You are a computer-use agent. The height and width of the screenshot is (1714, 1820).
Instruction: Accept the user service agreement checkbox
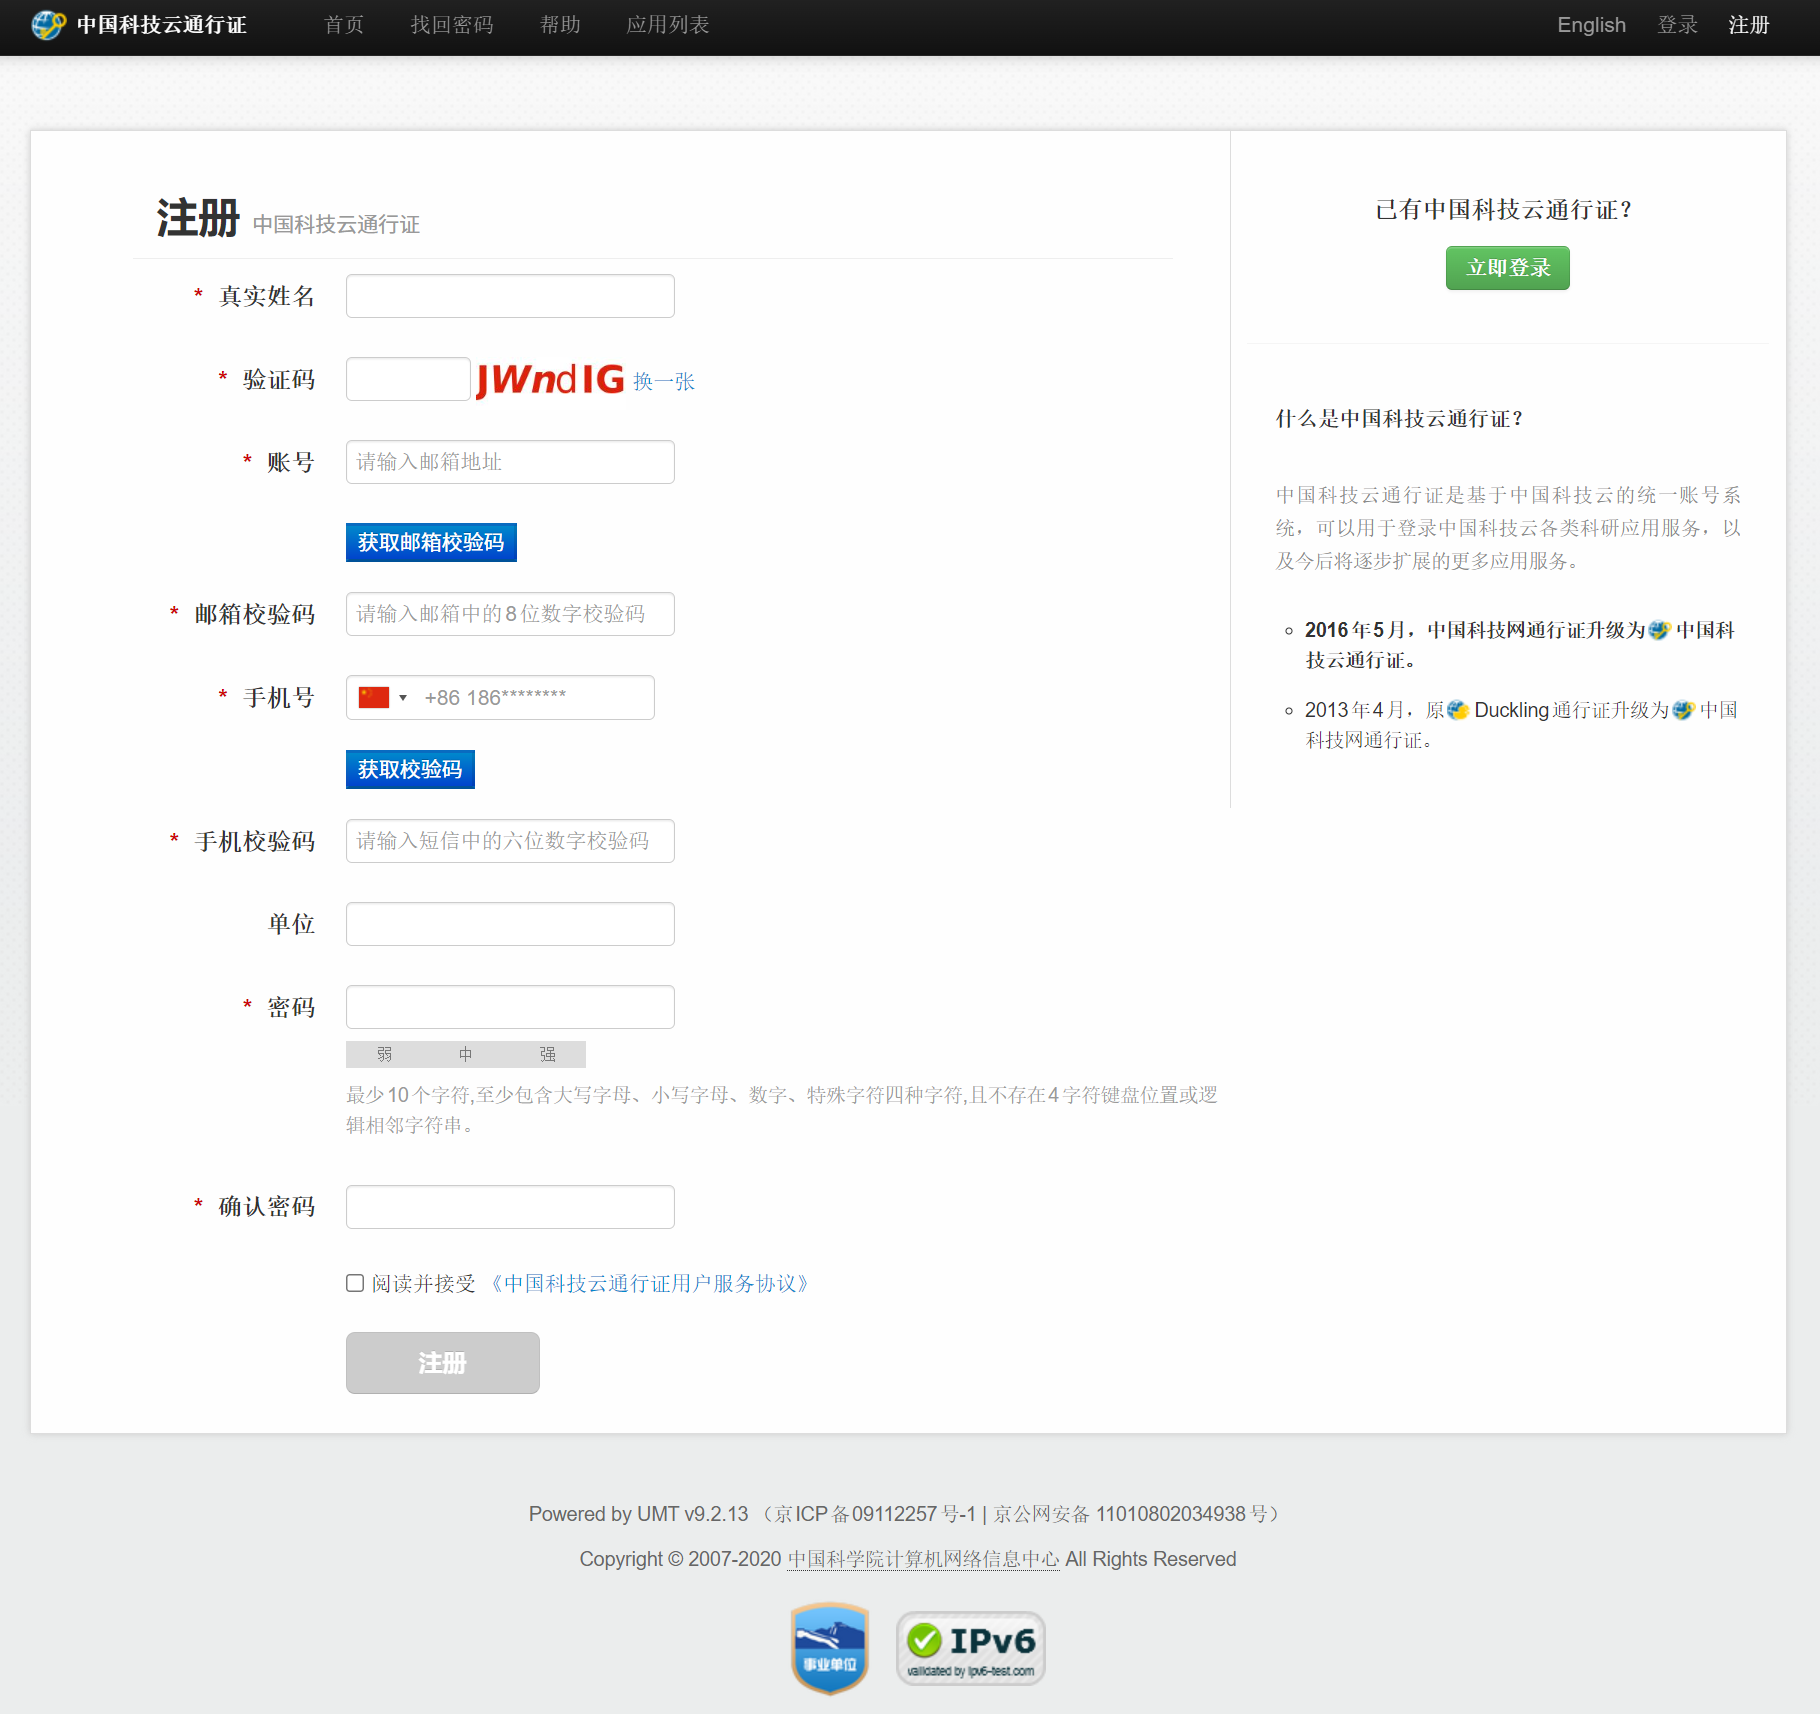pos(355,1283)
